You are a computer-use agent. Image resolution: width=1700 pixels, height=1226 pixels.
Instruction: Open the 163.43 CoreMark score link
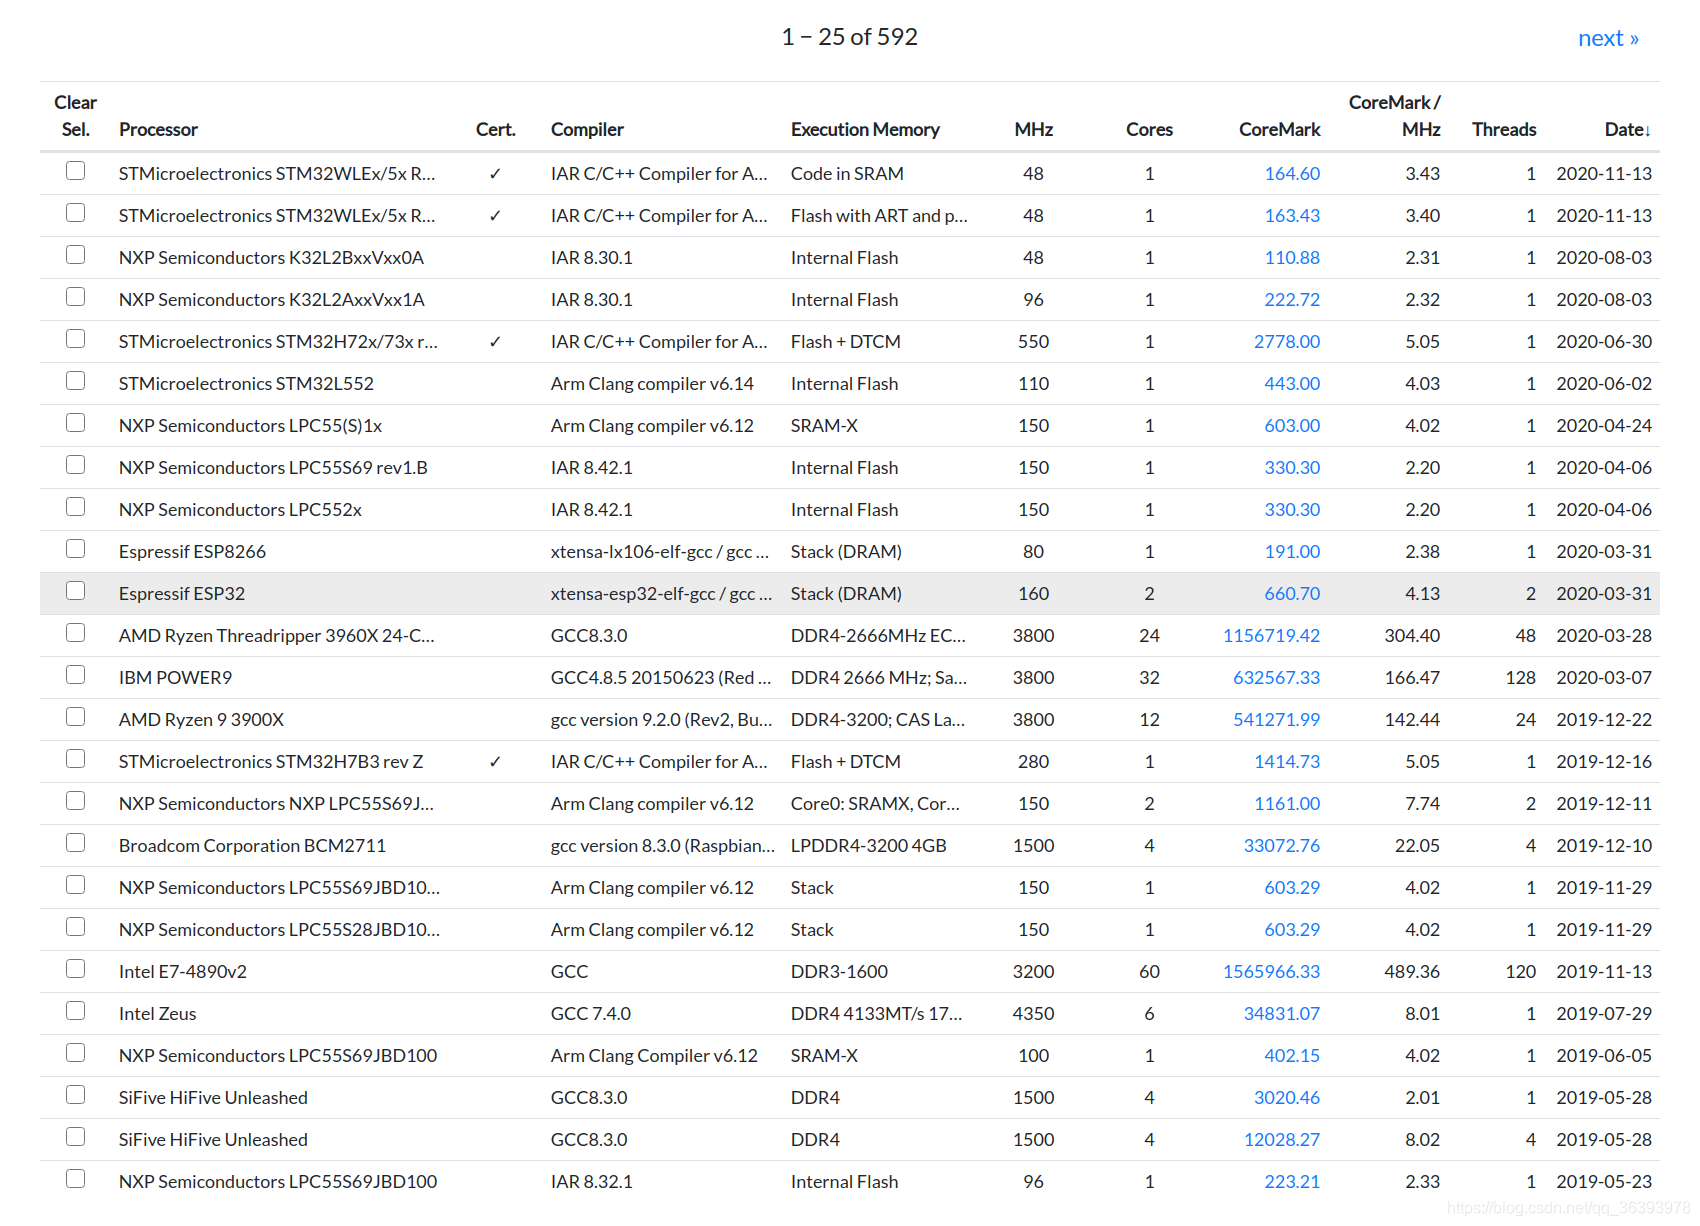(x=1292, y=215)
